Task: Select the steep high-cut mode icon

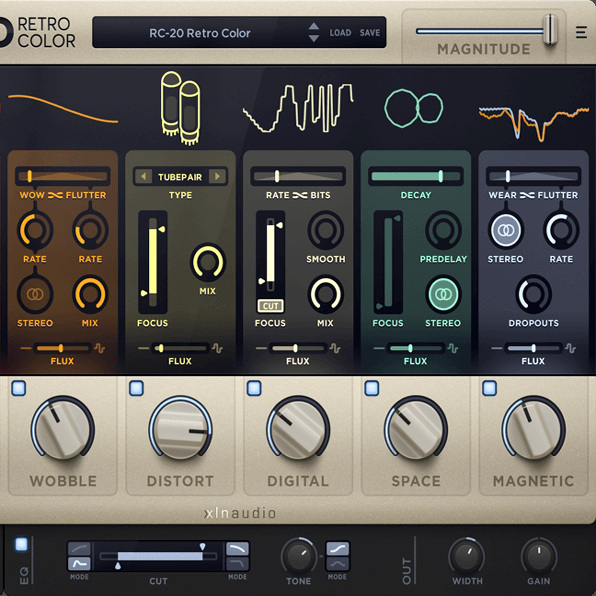Action: pos(238,564)
